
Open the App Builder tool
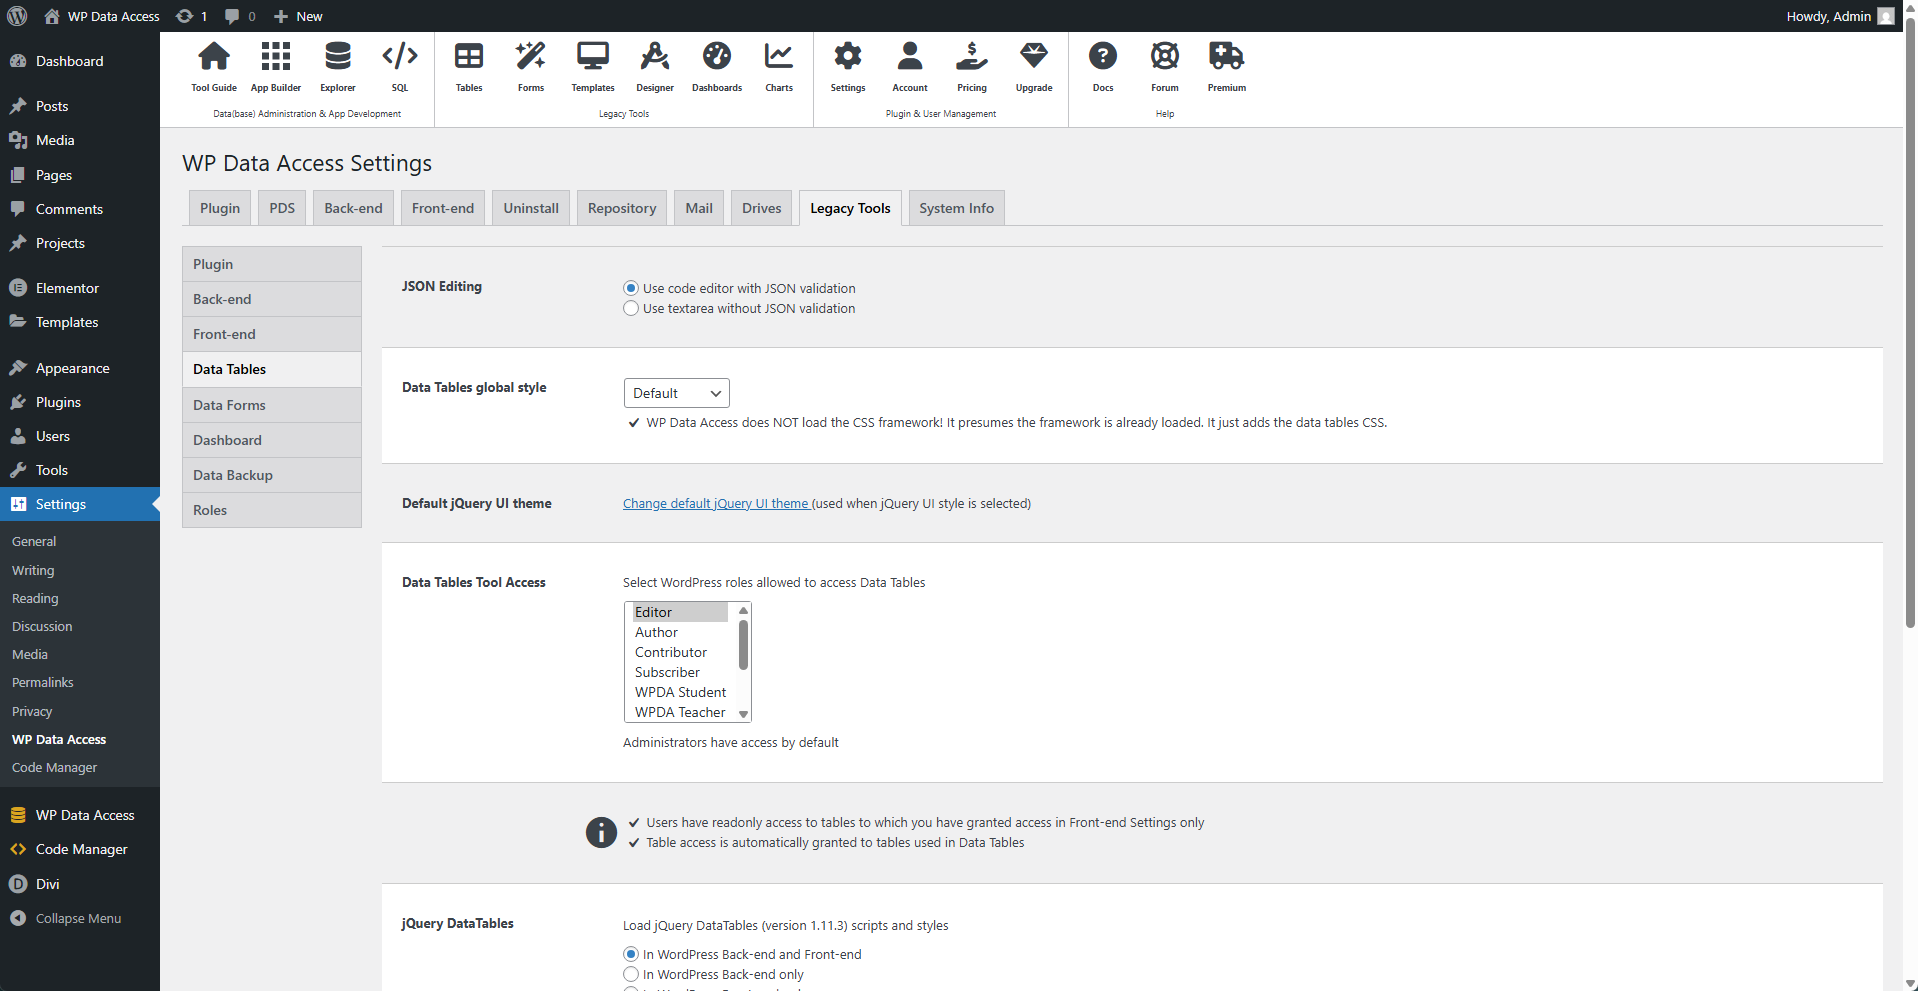pos(275,65)
